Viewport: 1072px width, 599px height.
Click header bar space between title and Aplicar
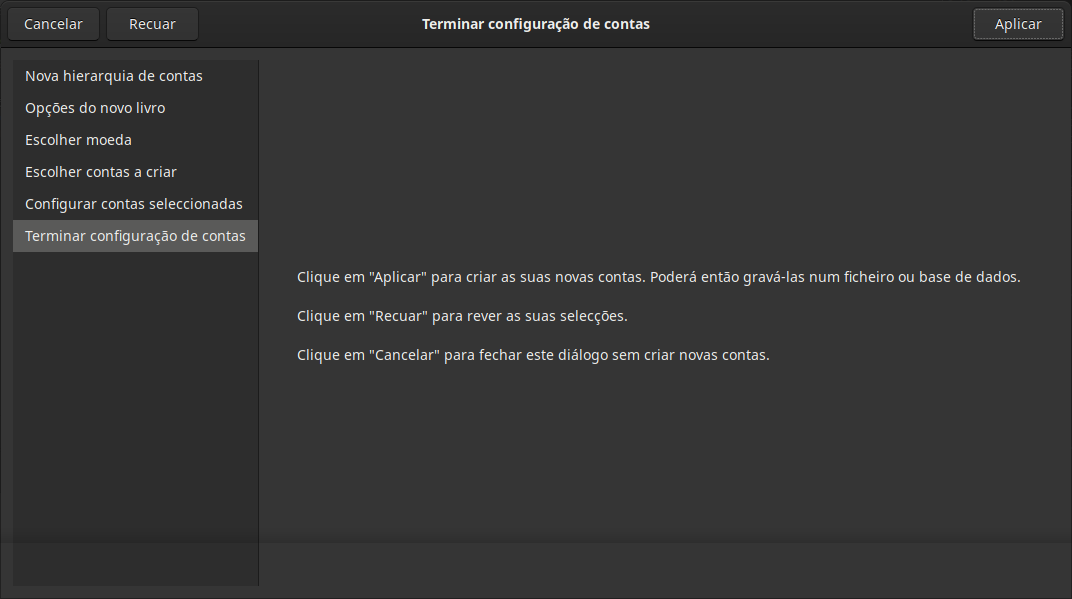click(x=810, y=24)
